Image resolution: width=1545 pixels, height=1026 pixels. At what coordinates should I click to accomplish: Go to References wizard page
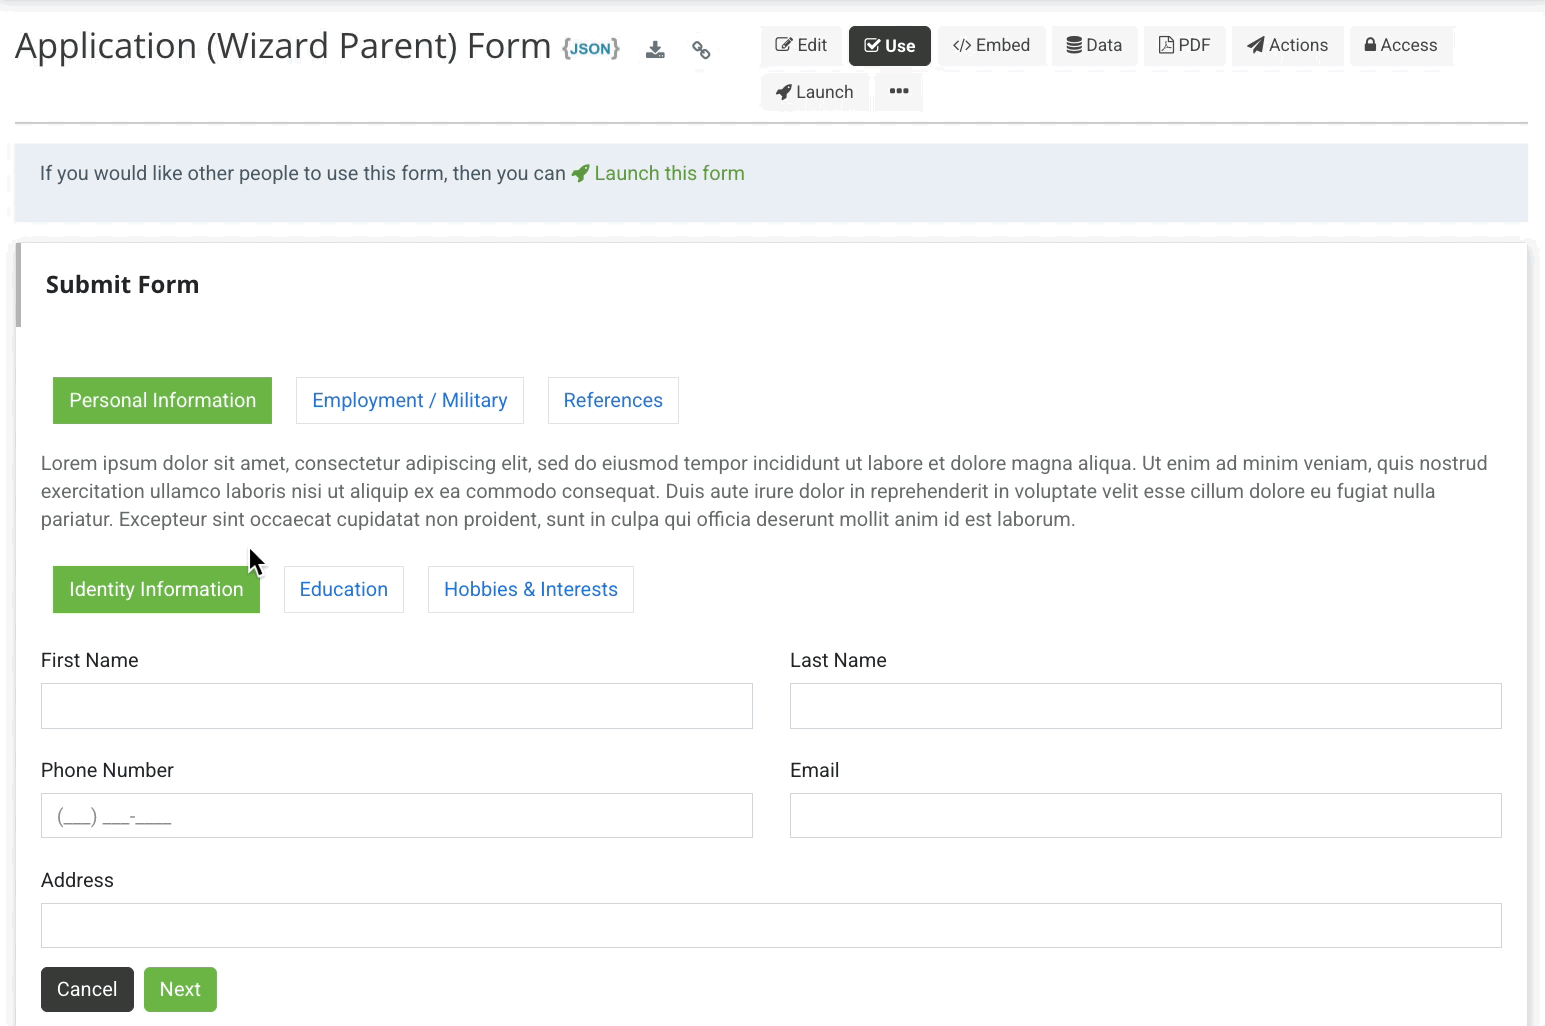click(613, 400)
